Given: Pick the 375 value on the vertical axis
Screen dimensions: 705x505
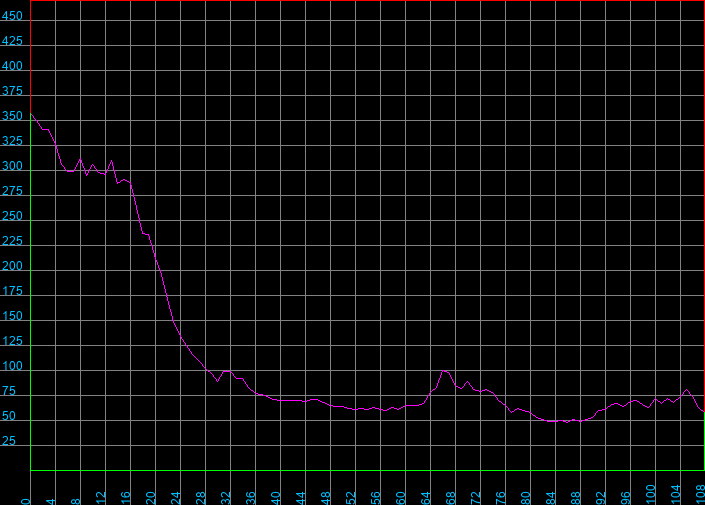Looking at the screenshot, I should (12, 91).
